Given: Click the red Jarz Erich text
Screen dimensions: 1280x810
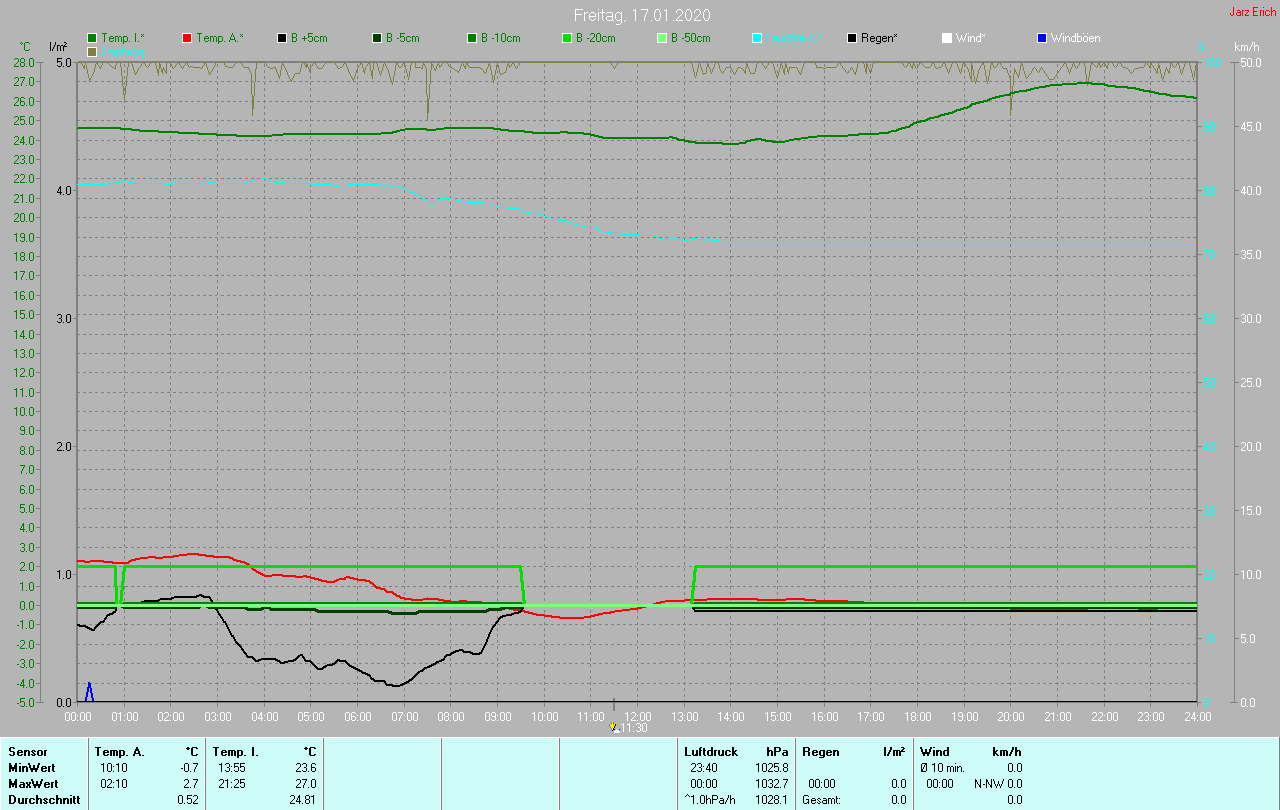Looking at the screenshot, I should click(1252, 12).
